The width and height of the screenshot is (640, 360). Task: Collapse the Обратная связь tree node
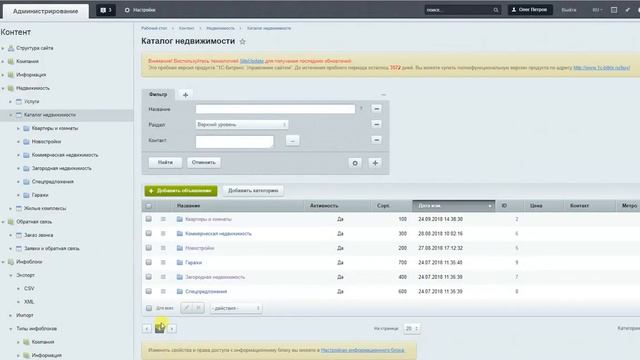click(x=3, y=222)
